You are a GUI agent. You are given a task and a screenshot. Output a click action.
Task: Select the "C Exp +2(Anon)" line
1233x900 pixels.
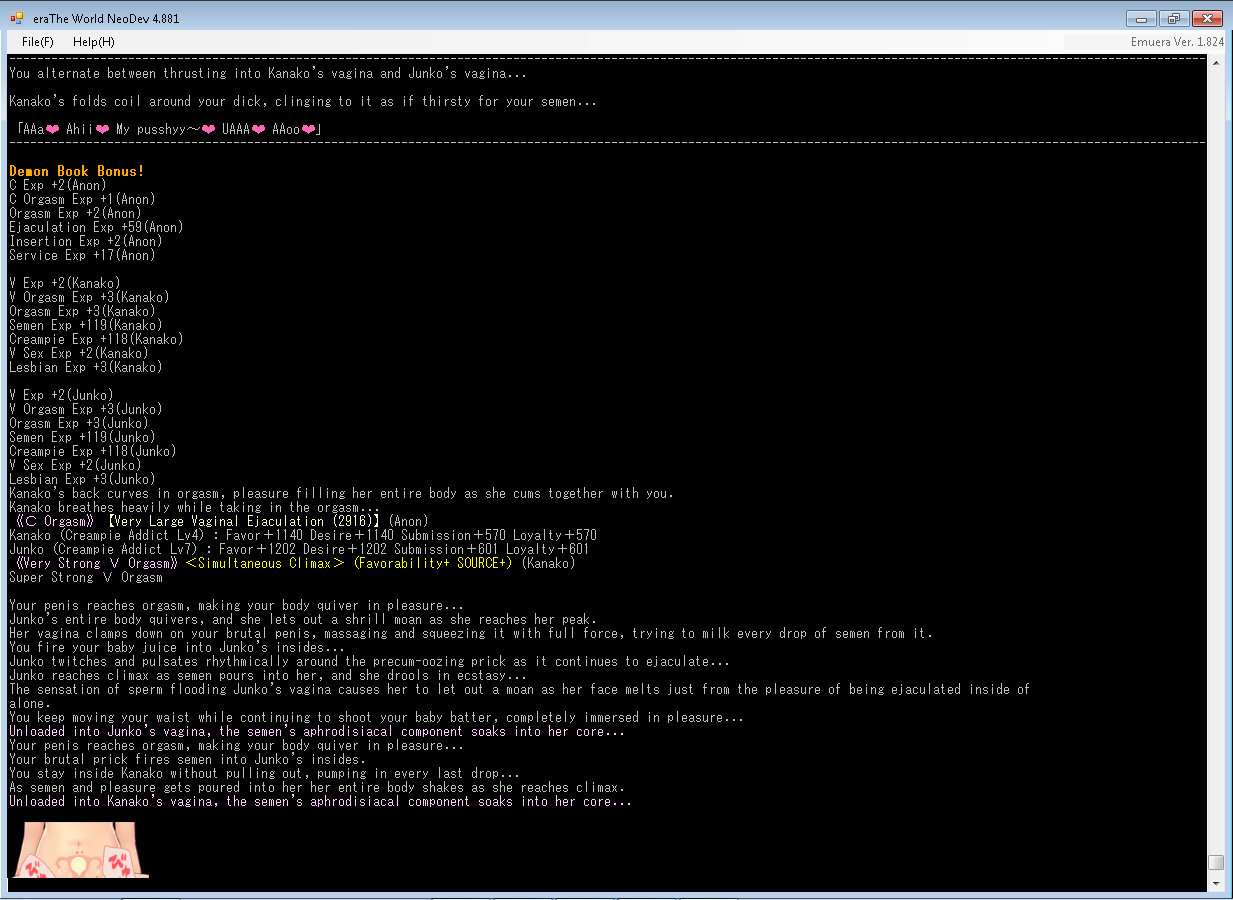click(57, 185)
